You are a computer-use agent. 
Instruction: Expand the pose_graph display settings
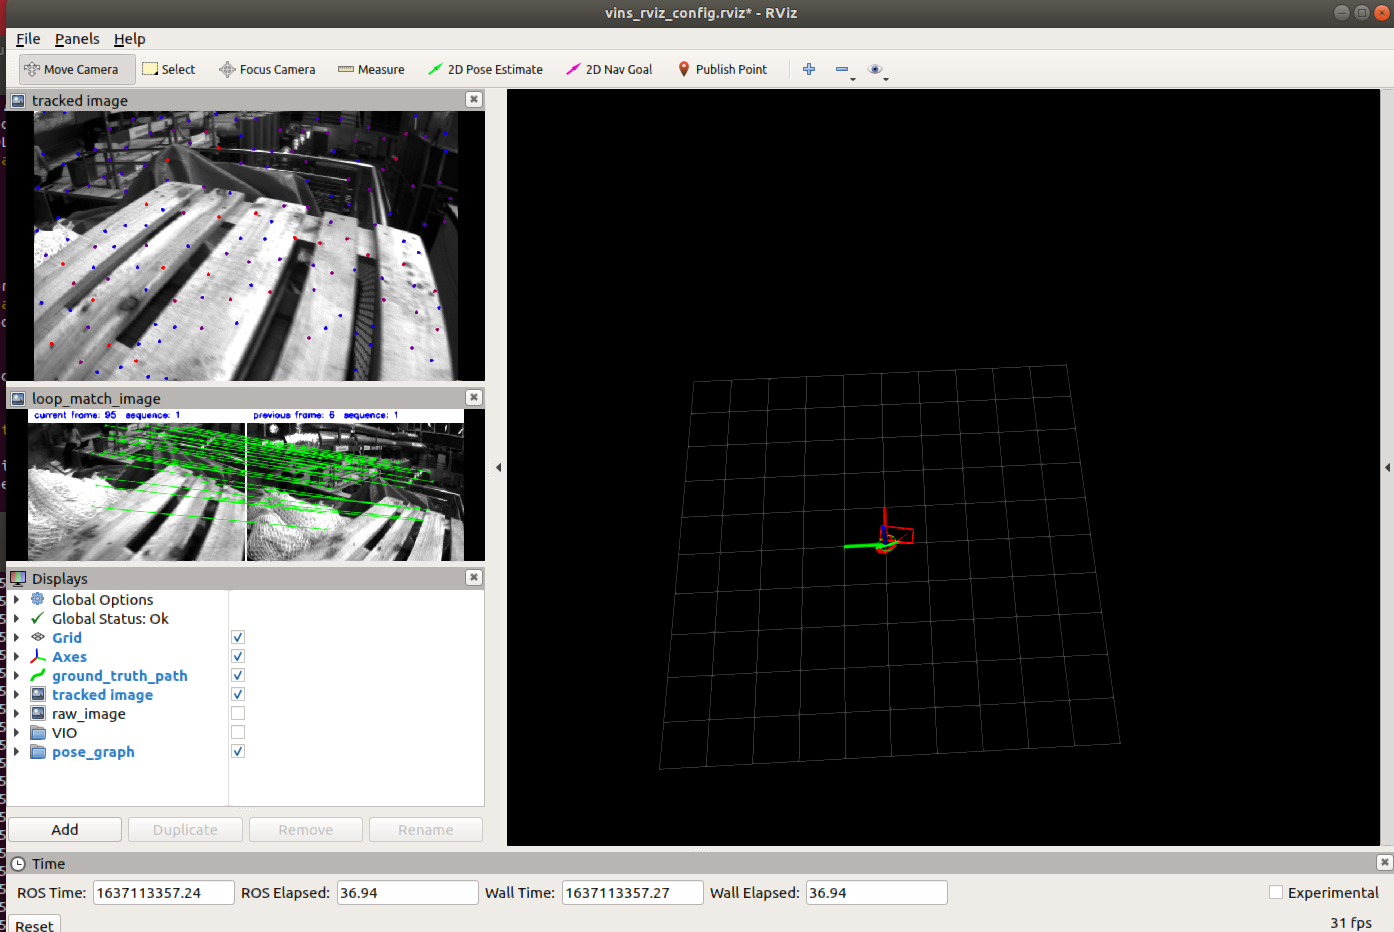[x=14, y=751]
